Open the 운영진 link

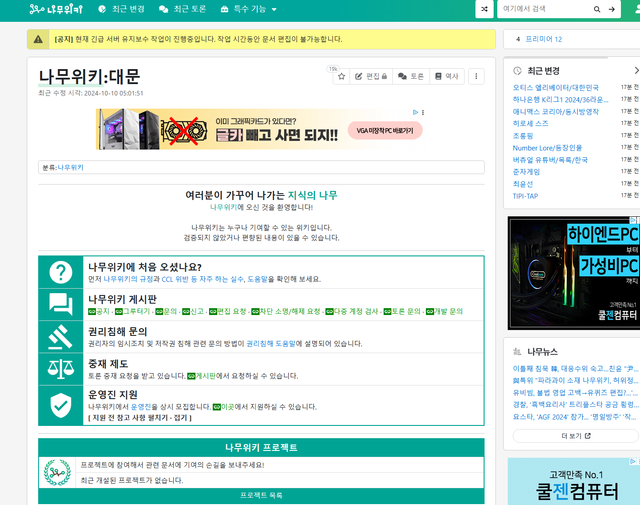(140, 407)
